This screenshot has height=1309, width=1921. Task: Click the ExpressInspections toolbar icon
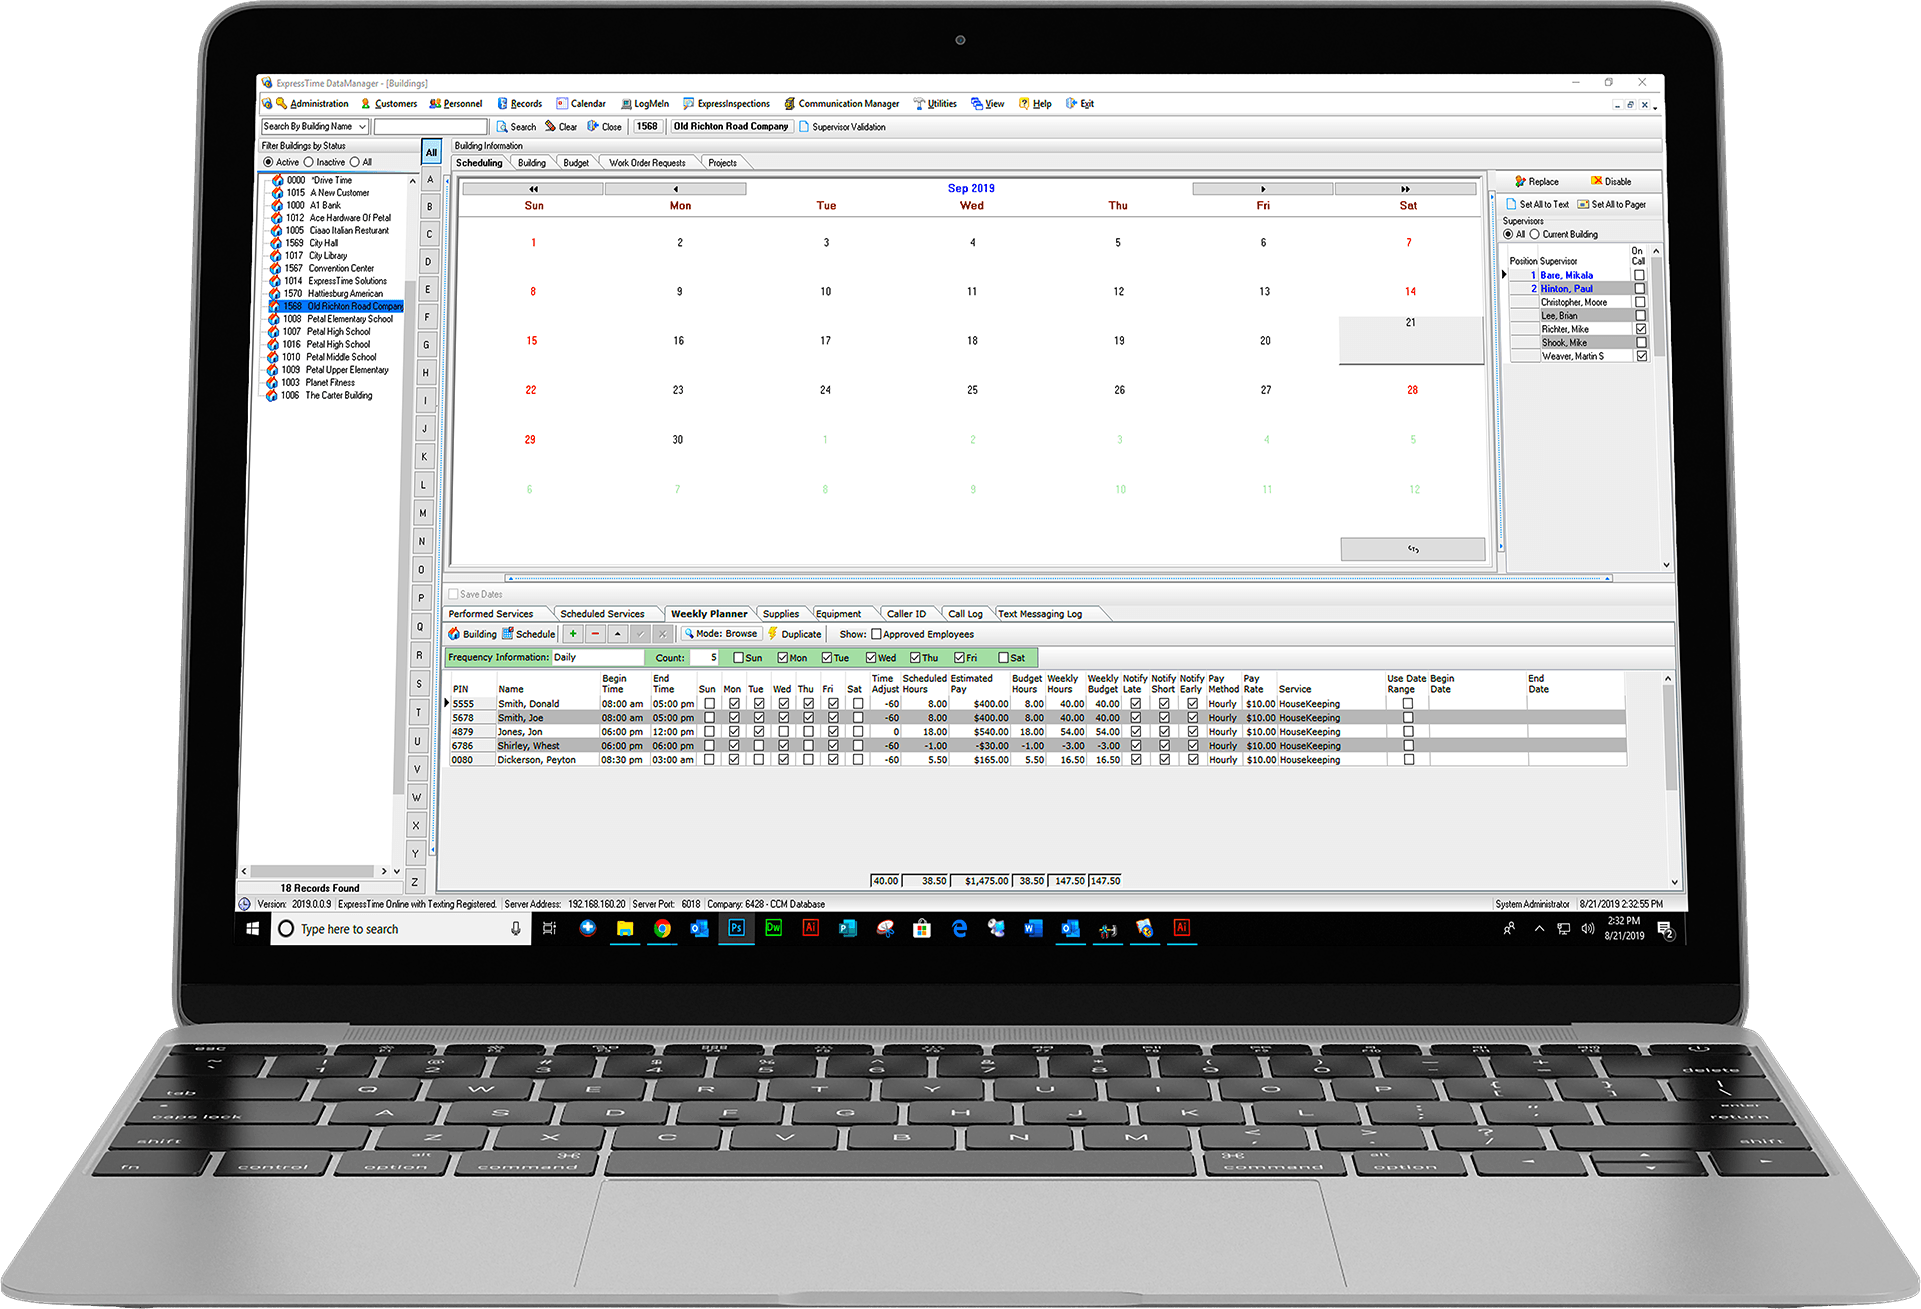689,104
